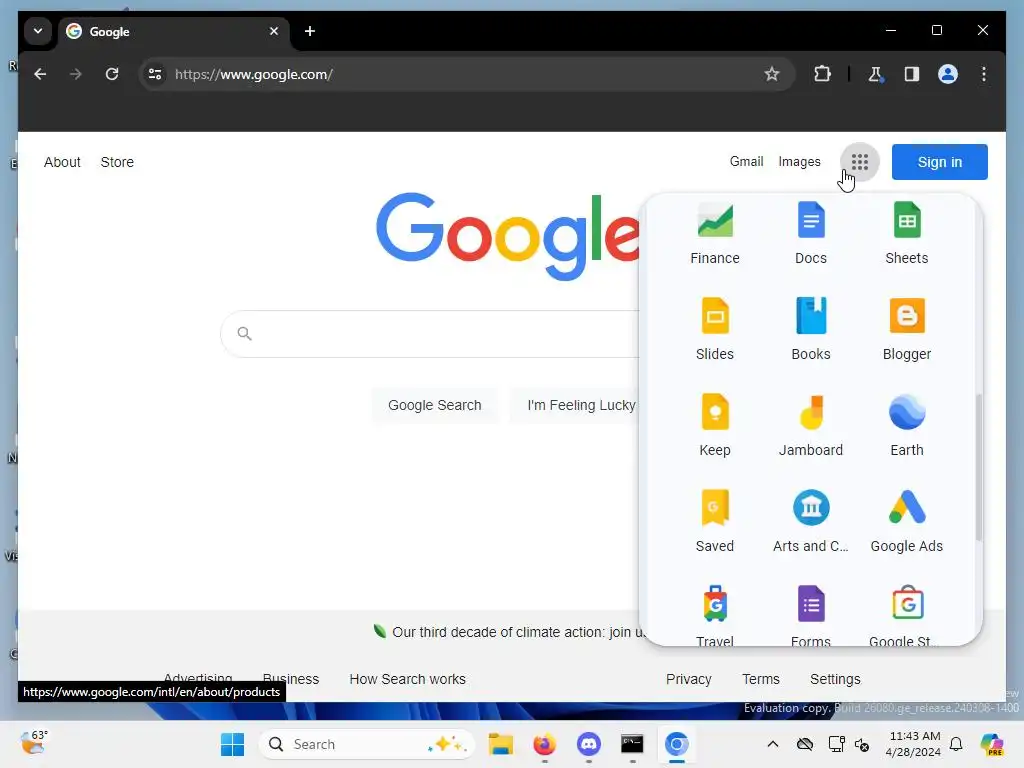This screenshot has height=768, width=1024.
Task: Open Chrome Labs flask icon
Action: click(875, 74)
